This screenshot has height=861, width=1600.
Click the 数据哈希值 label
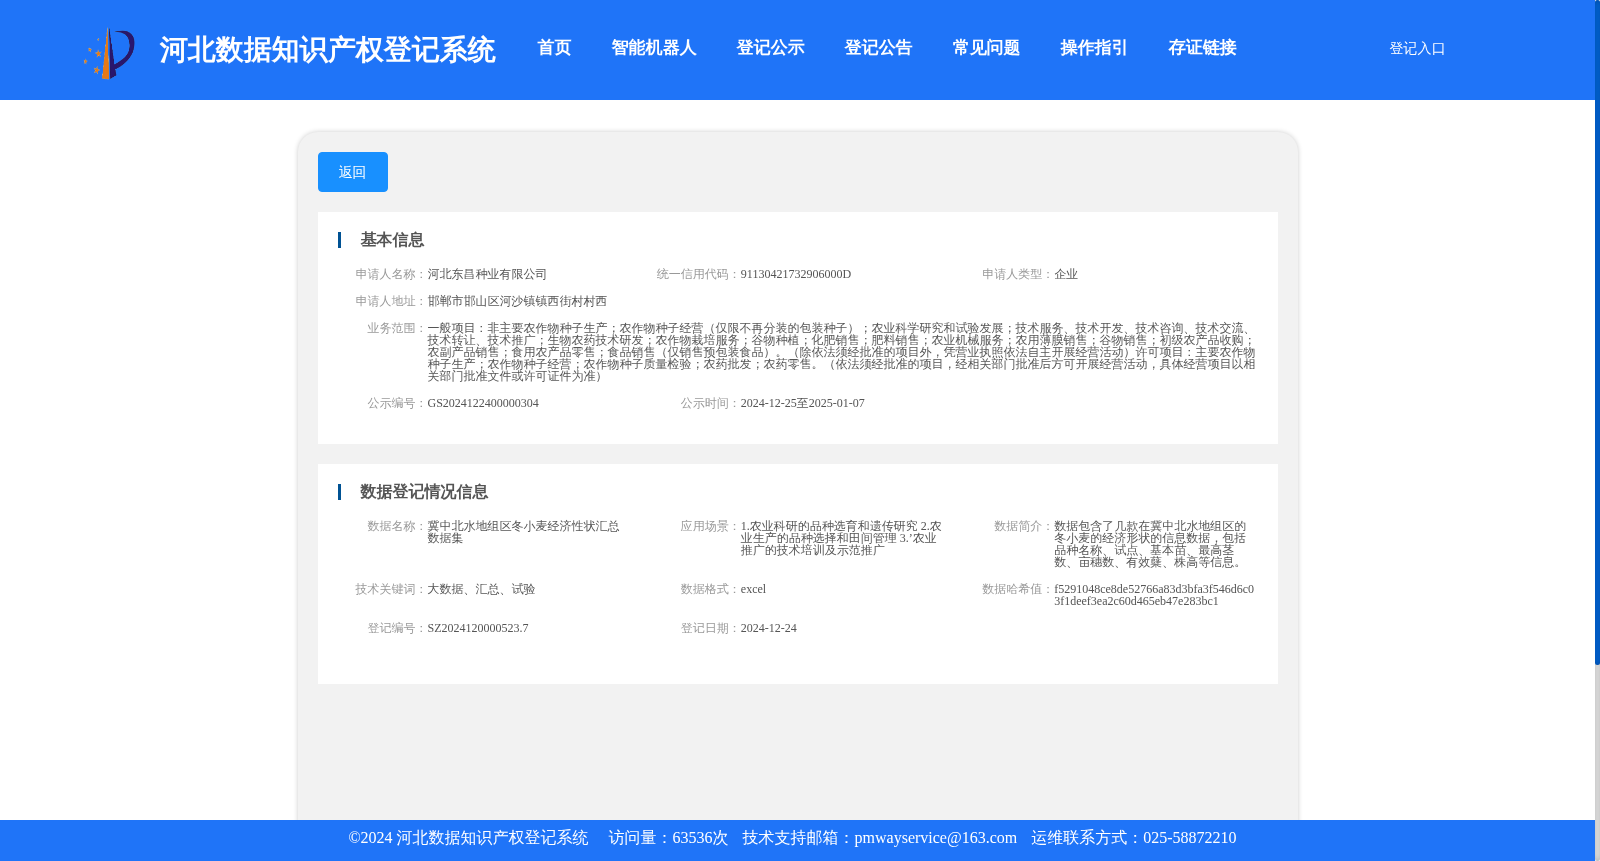(x=1018, y=589)
